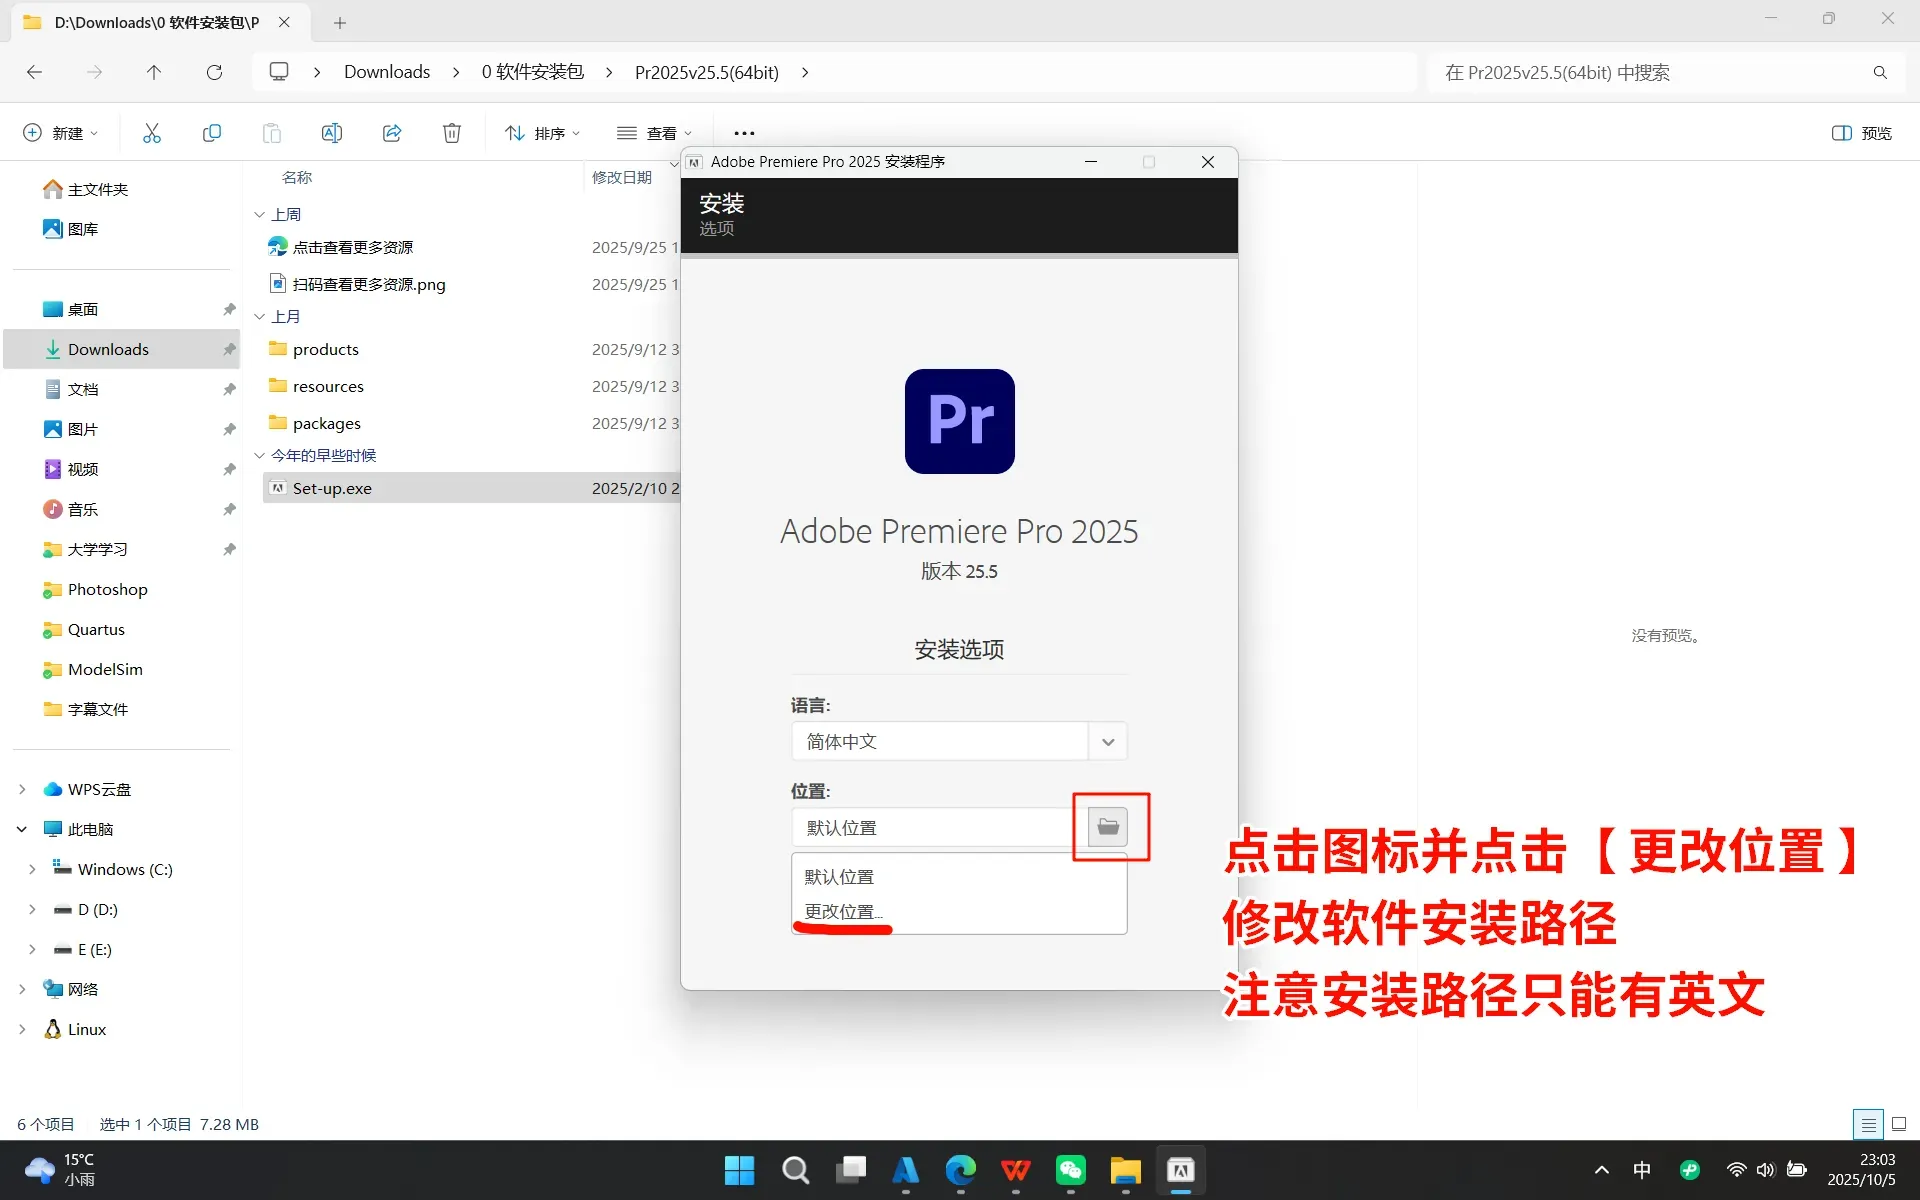The image size is (1920, 1200).
Task: Click the cut scissors icon in toolbar
Action: pos(152,133)
